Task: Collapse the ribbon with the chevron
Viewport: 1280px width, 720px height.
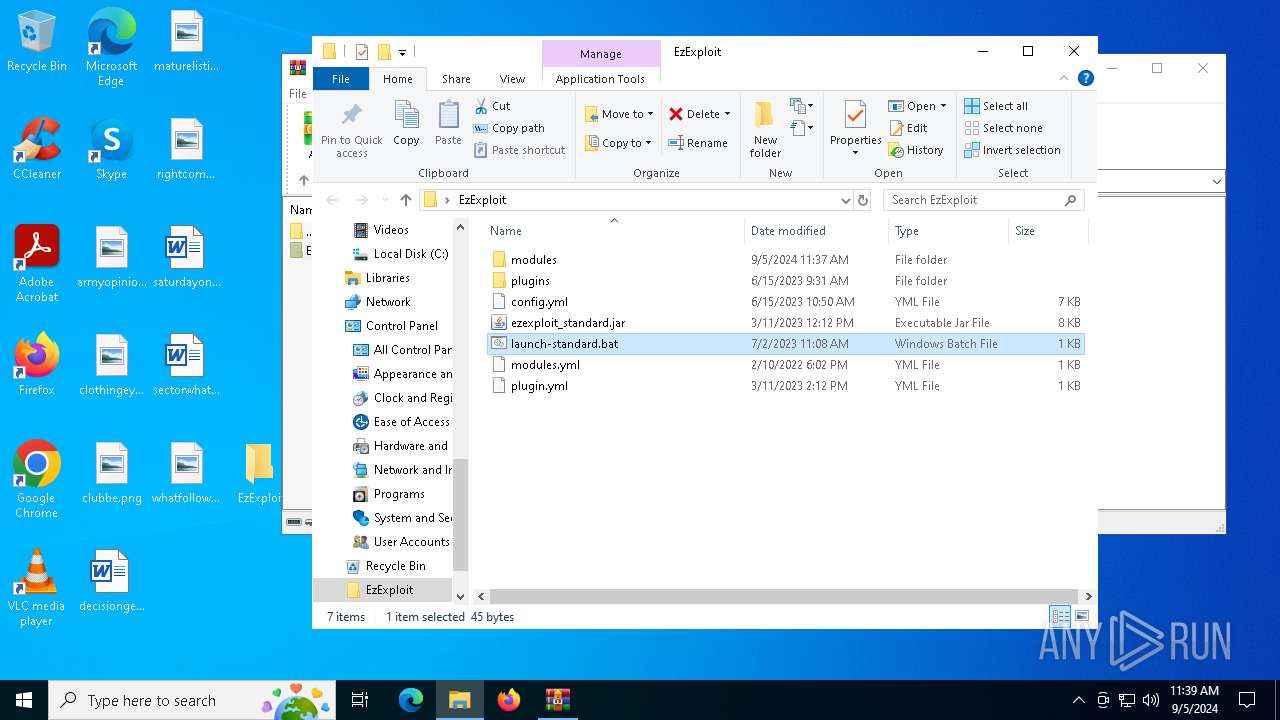Action: 1064,78
